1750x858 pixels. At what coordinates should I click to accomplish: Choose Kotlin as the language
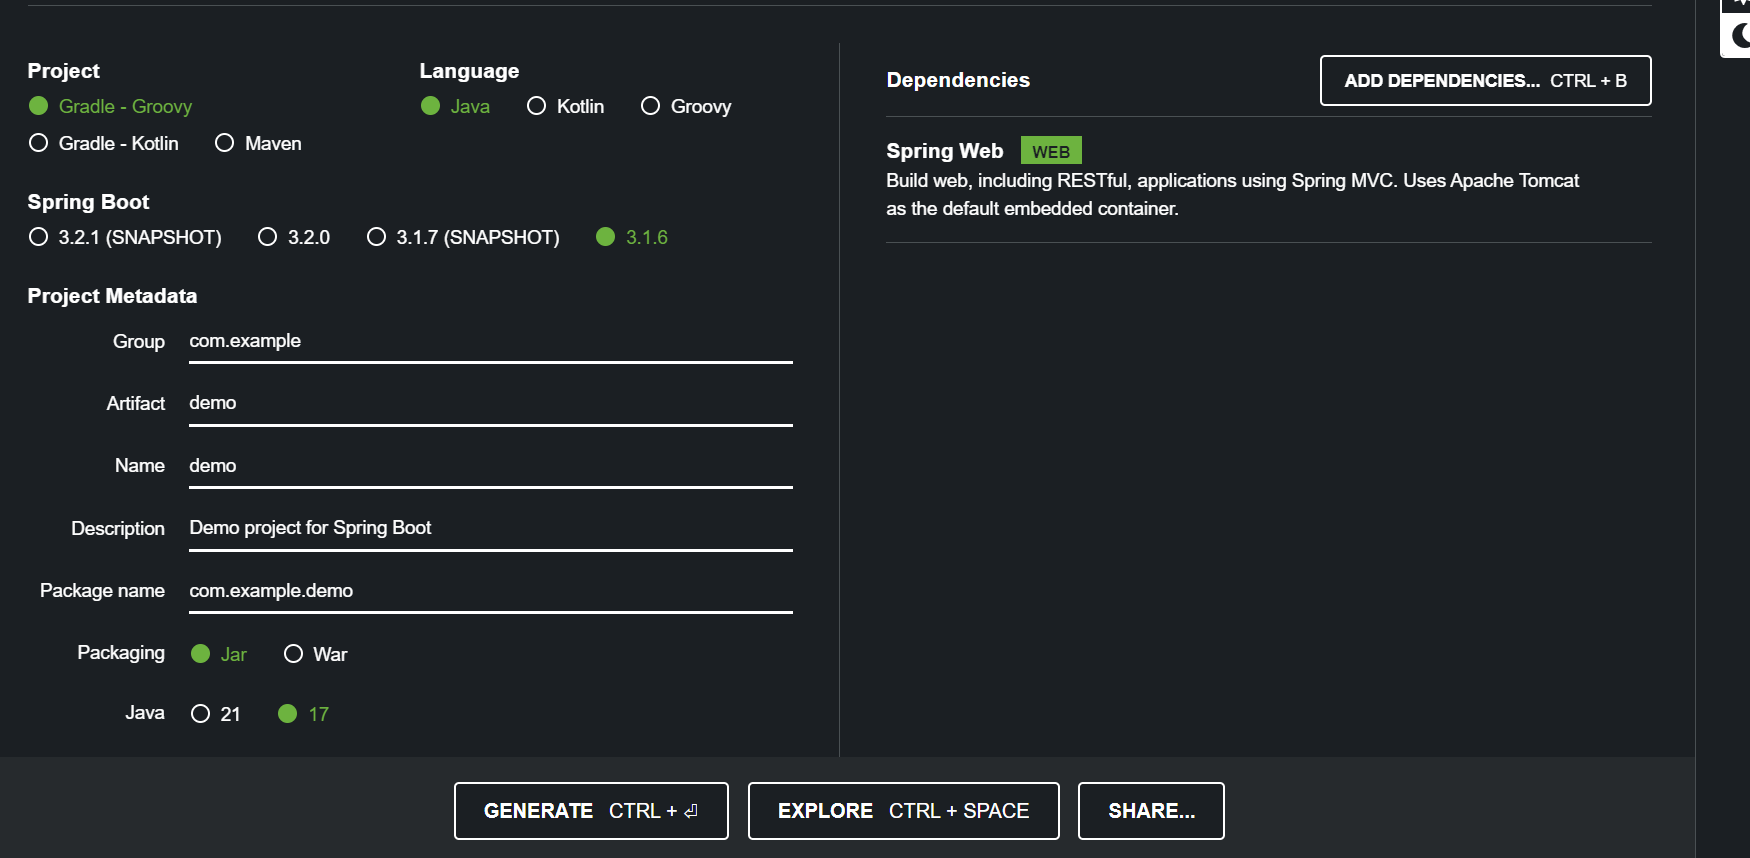click(565, 106)
